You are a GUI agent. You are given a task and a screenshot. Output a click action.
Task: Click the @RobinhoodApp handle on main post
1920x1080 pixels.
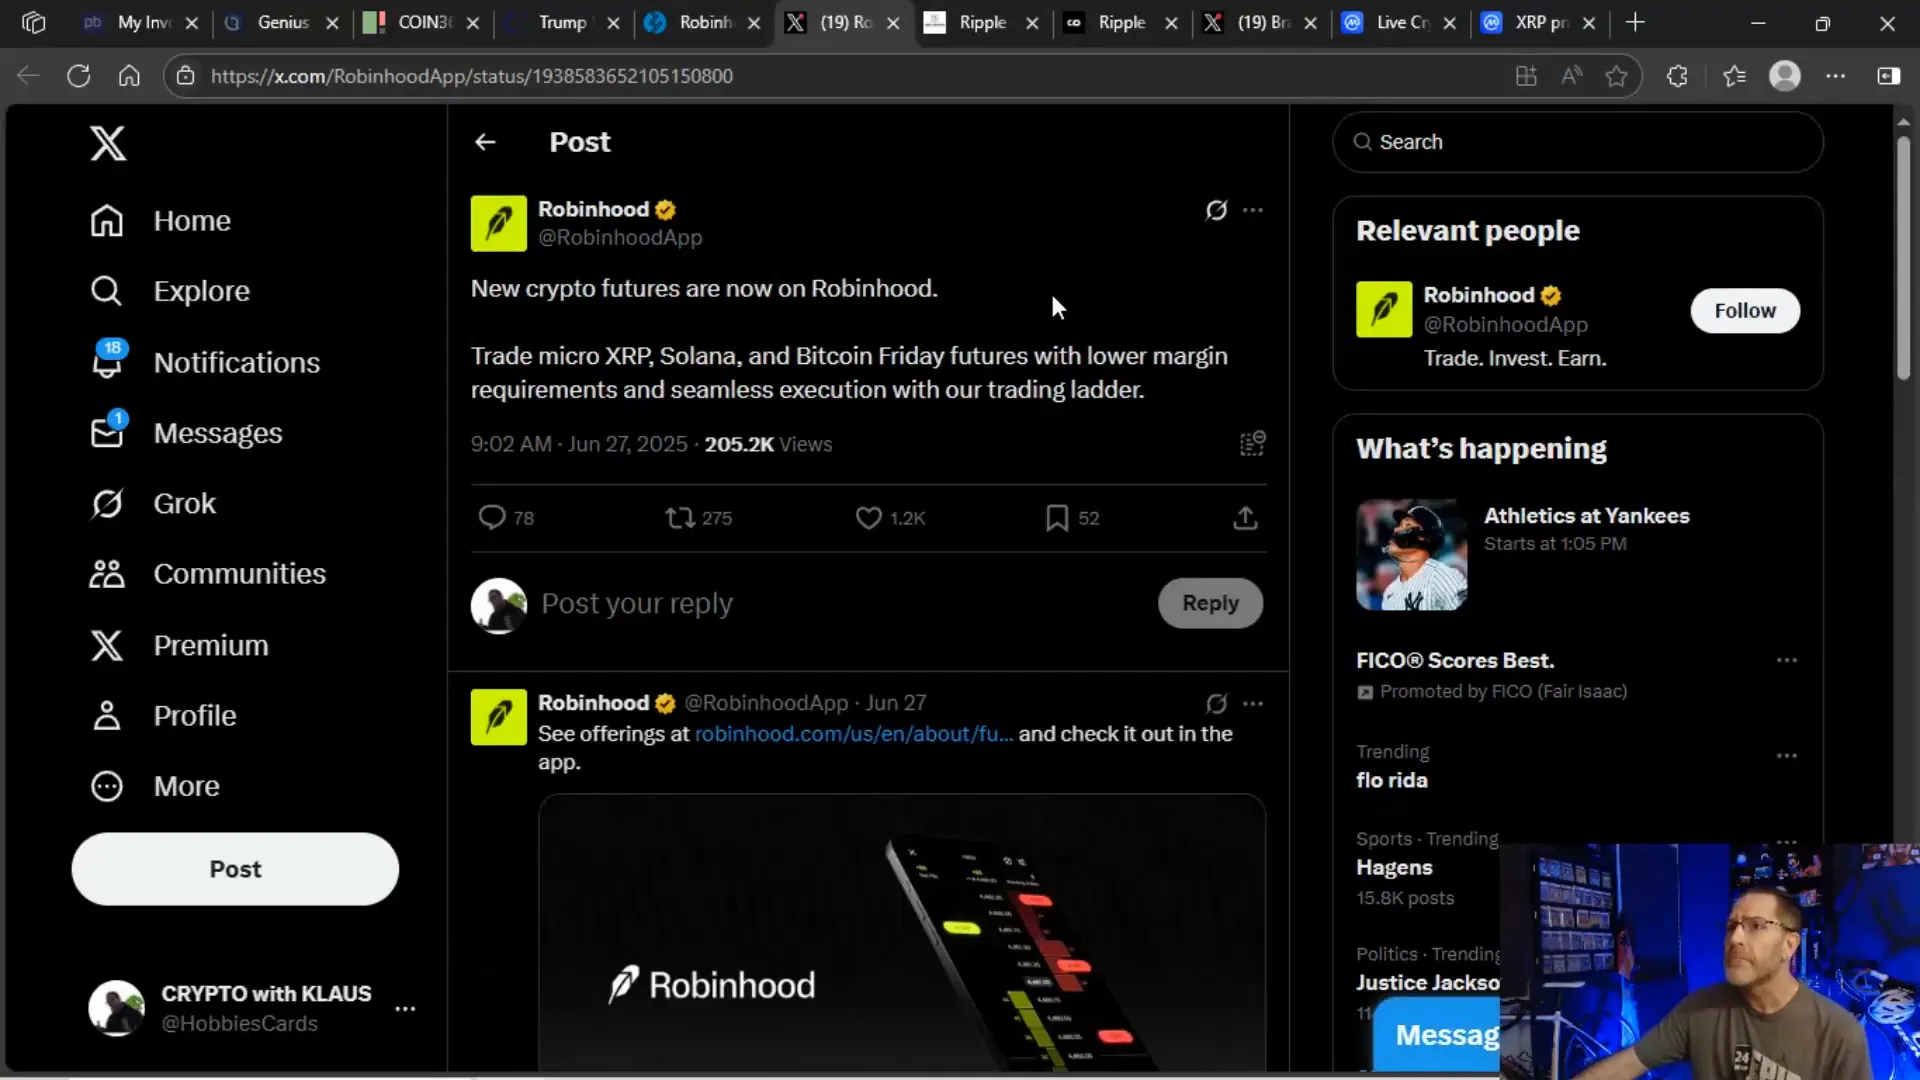pos(620,238)
